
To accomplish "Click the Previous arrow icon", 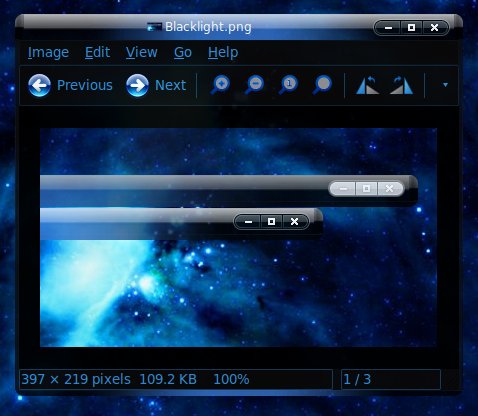I will click(x=39, y=85).
